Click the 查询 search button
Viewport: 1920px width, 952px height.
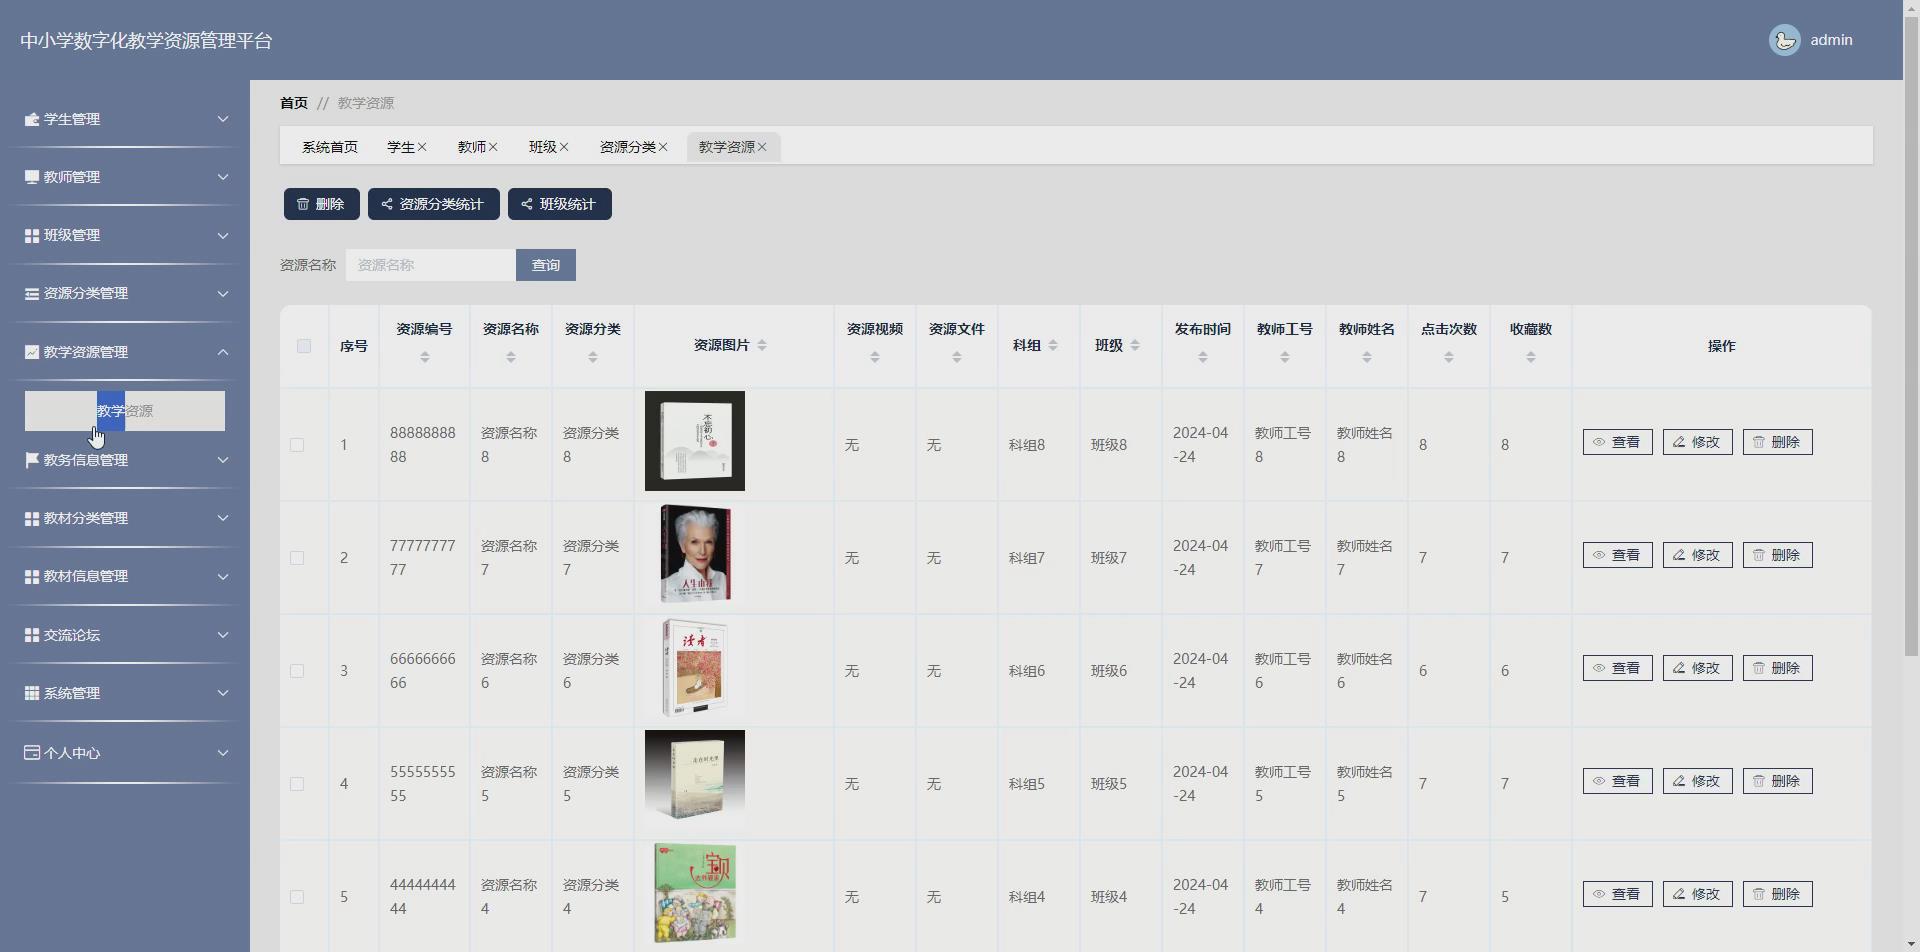pos(546,265)
